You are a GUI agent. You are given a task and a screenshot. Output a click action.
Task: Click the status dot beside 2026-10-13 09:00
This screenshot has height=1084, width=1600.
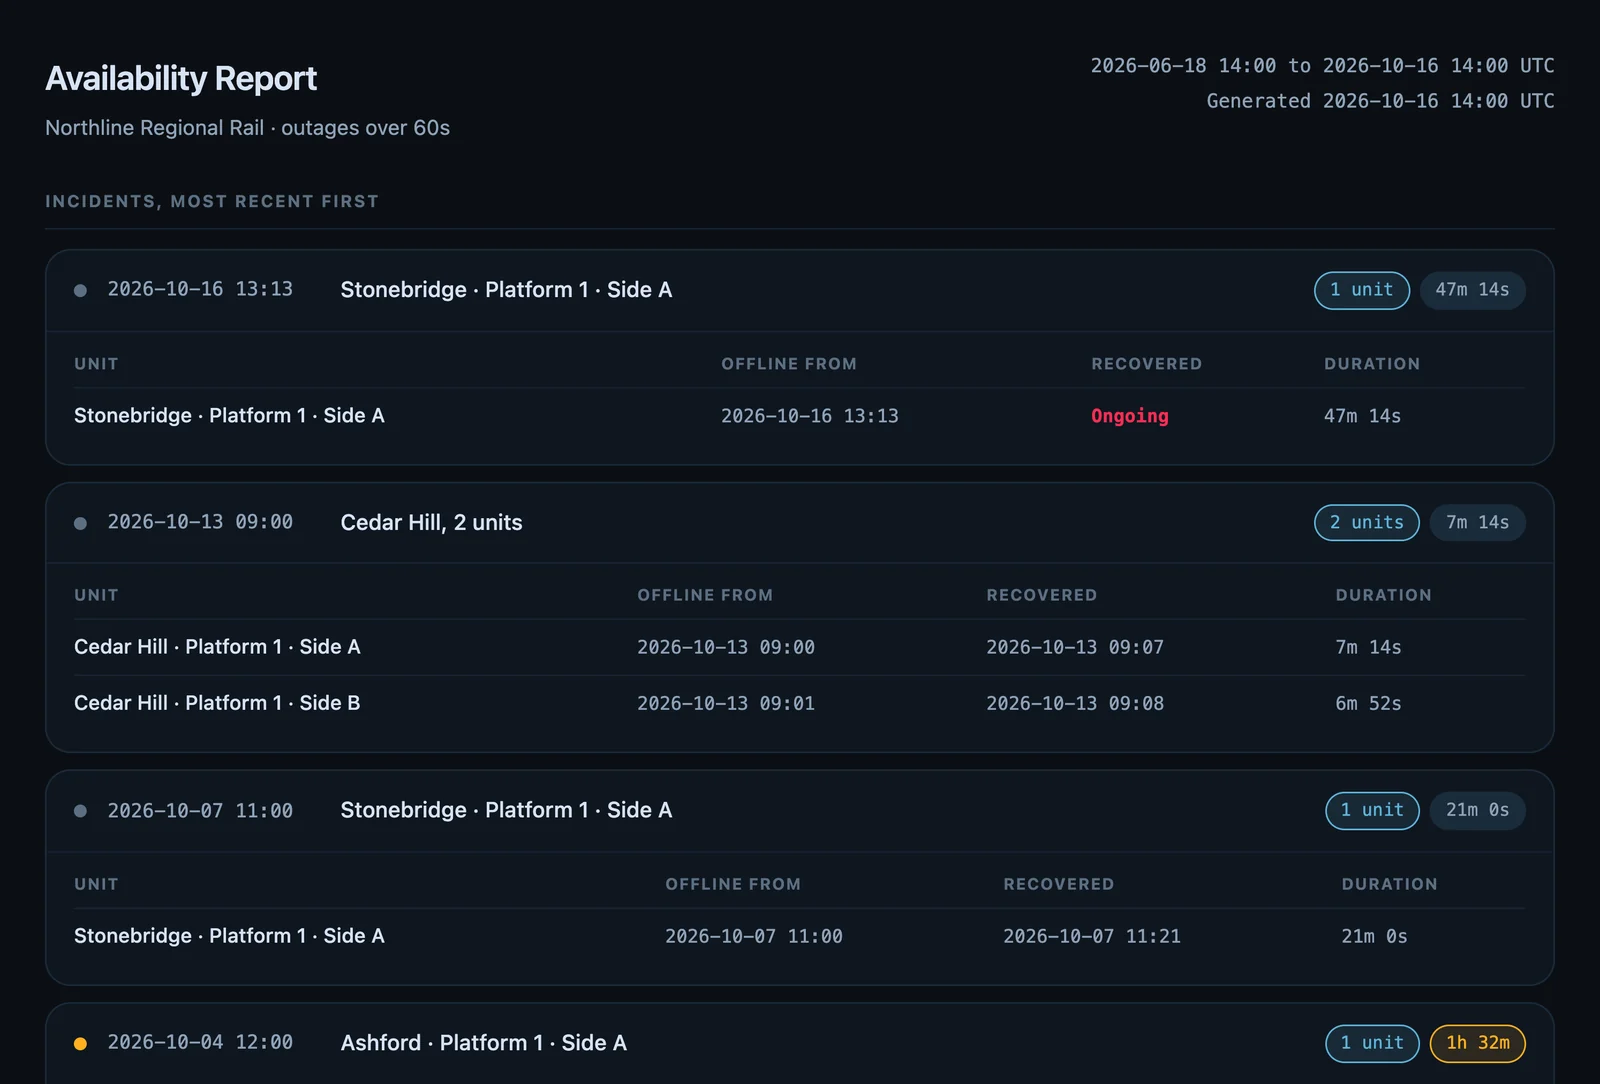tap(80, 523)
